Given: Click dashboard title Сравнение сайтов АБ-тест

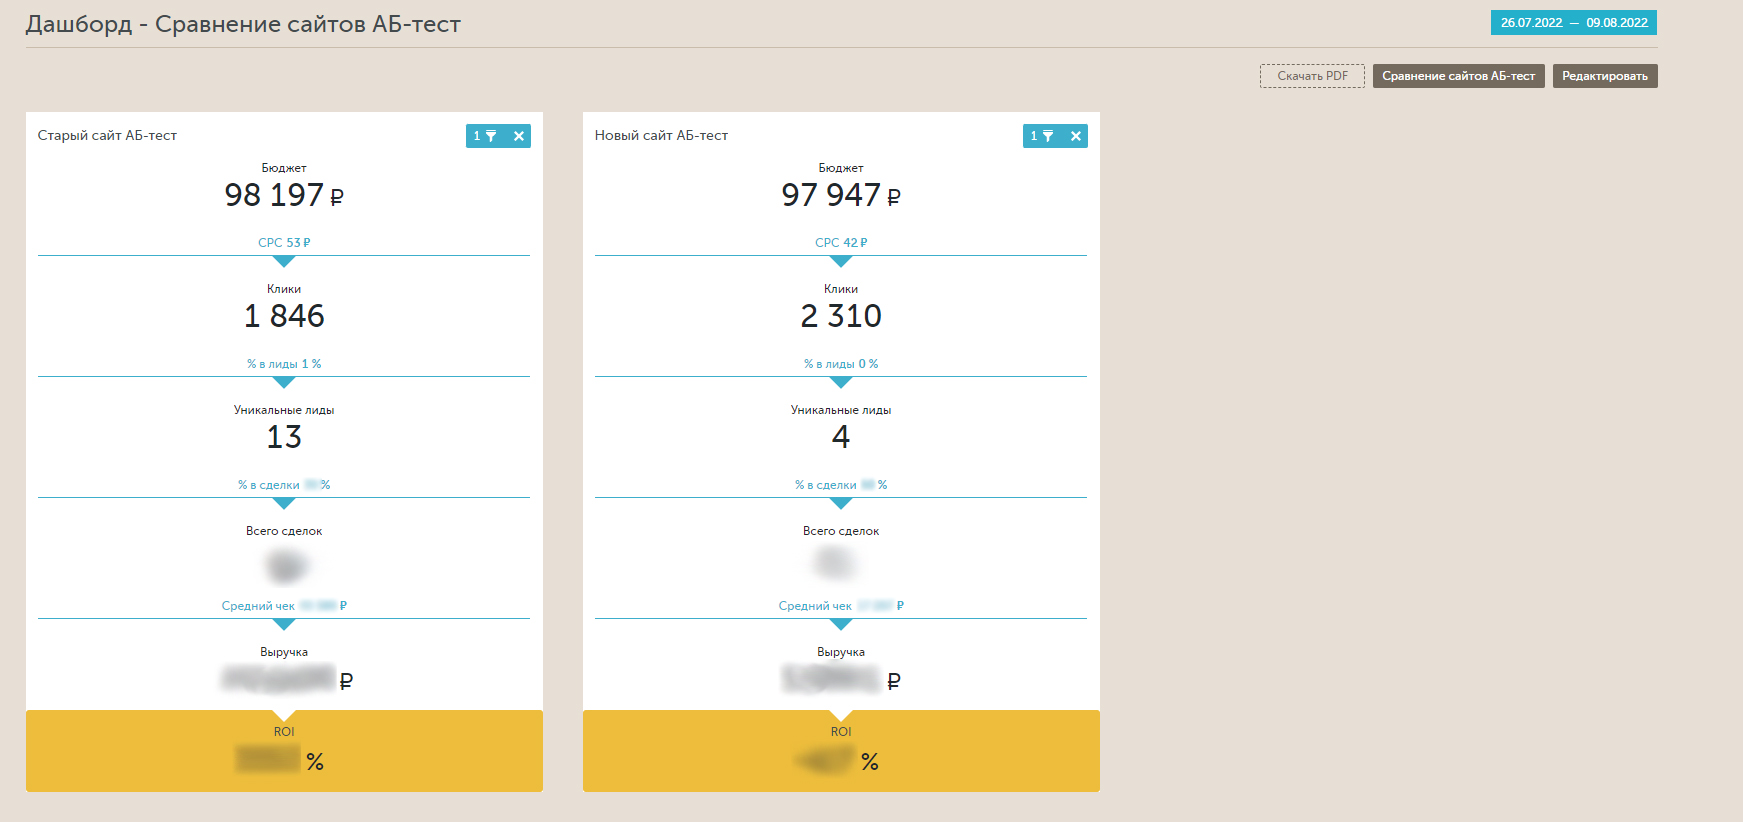Looking at the screenshot, I should click(243, 24).
